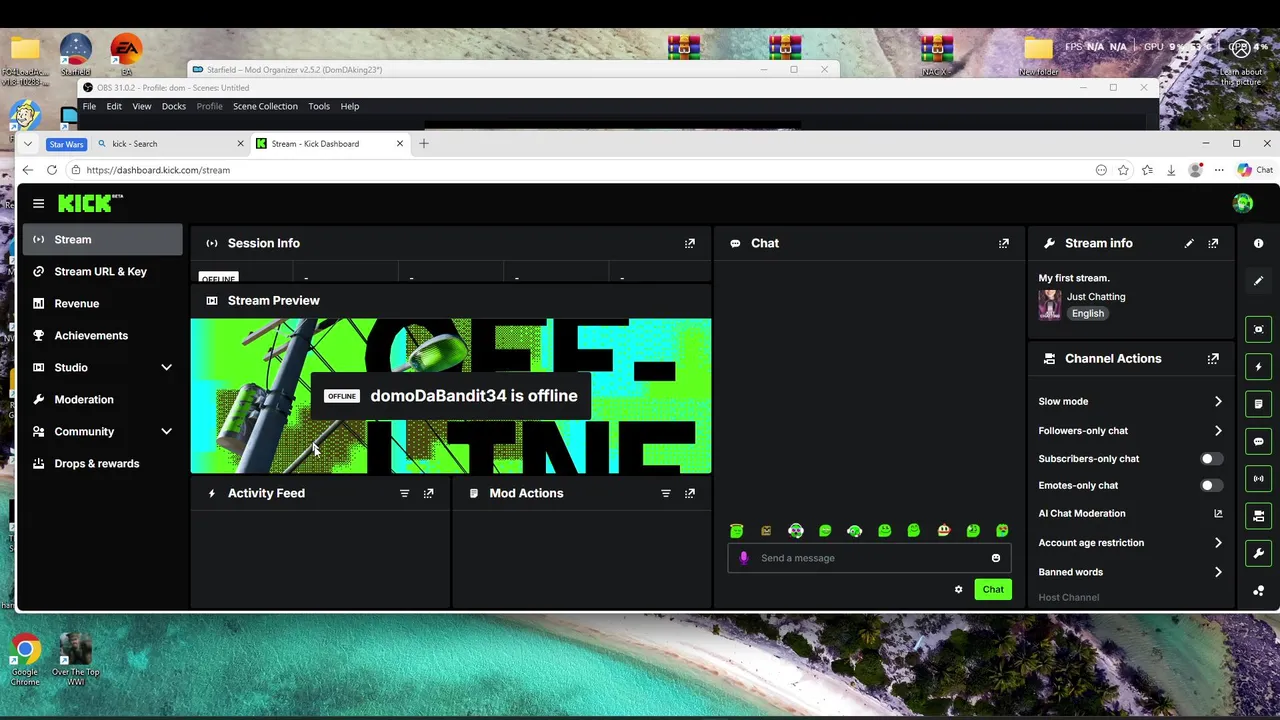Open AI Chat Moderation external link
Viewport: 1280px width, 720px height.
tap(1218, 514)
